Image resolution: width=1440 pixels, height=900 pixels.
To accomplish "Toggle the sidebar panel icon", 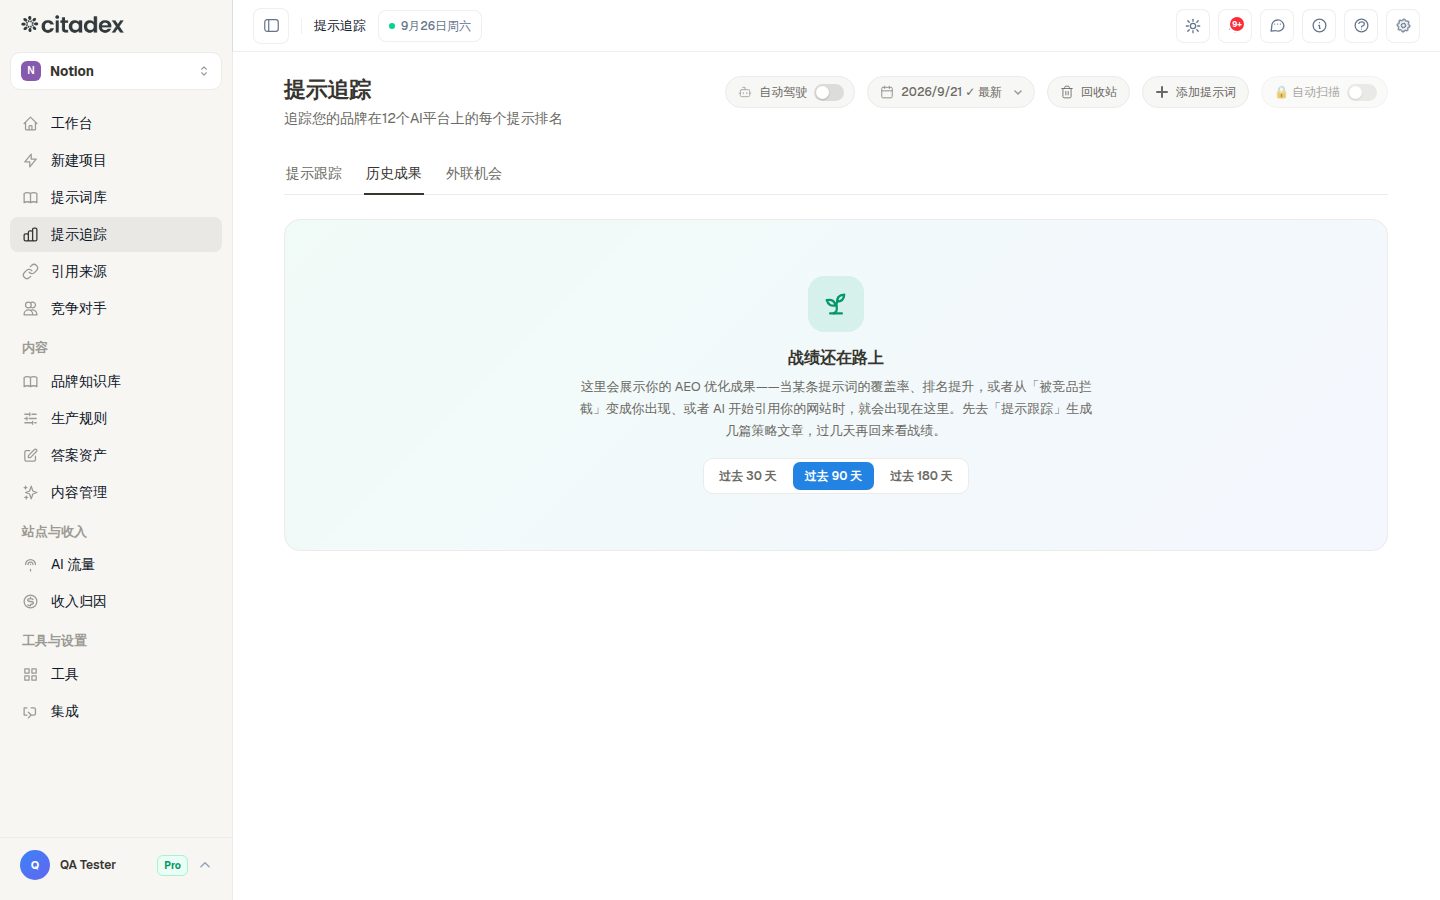I will tap(271, 26).
